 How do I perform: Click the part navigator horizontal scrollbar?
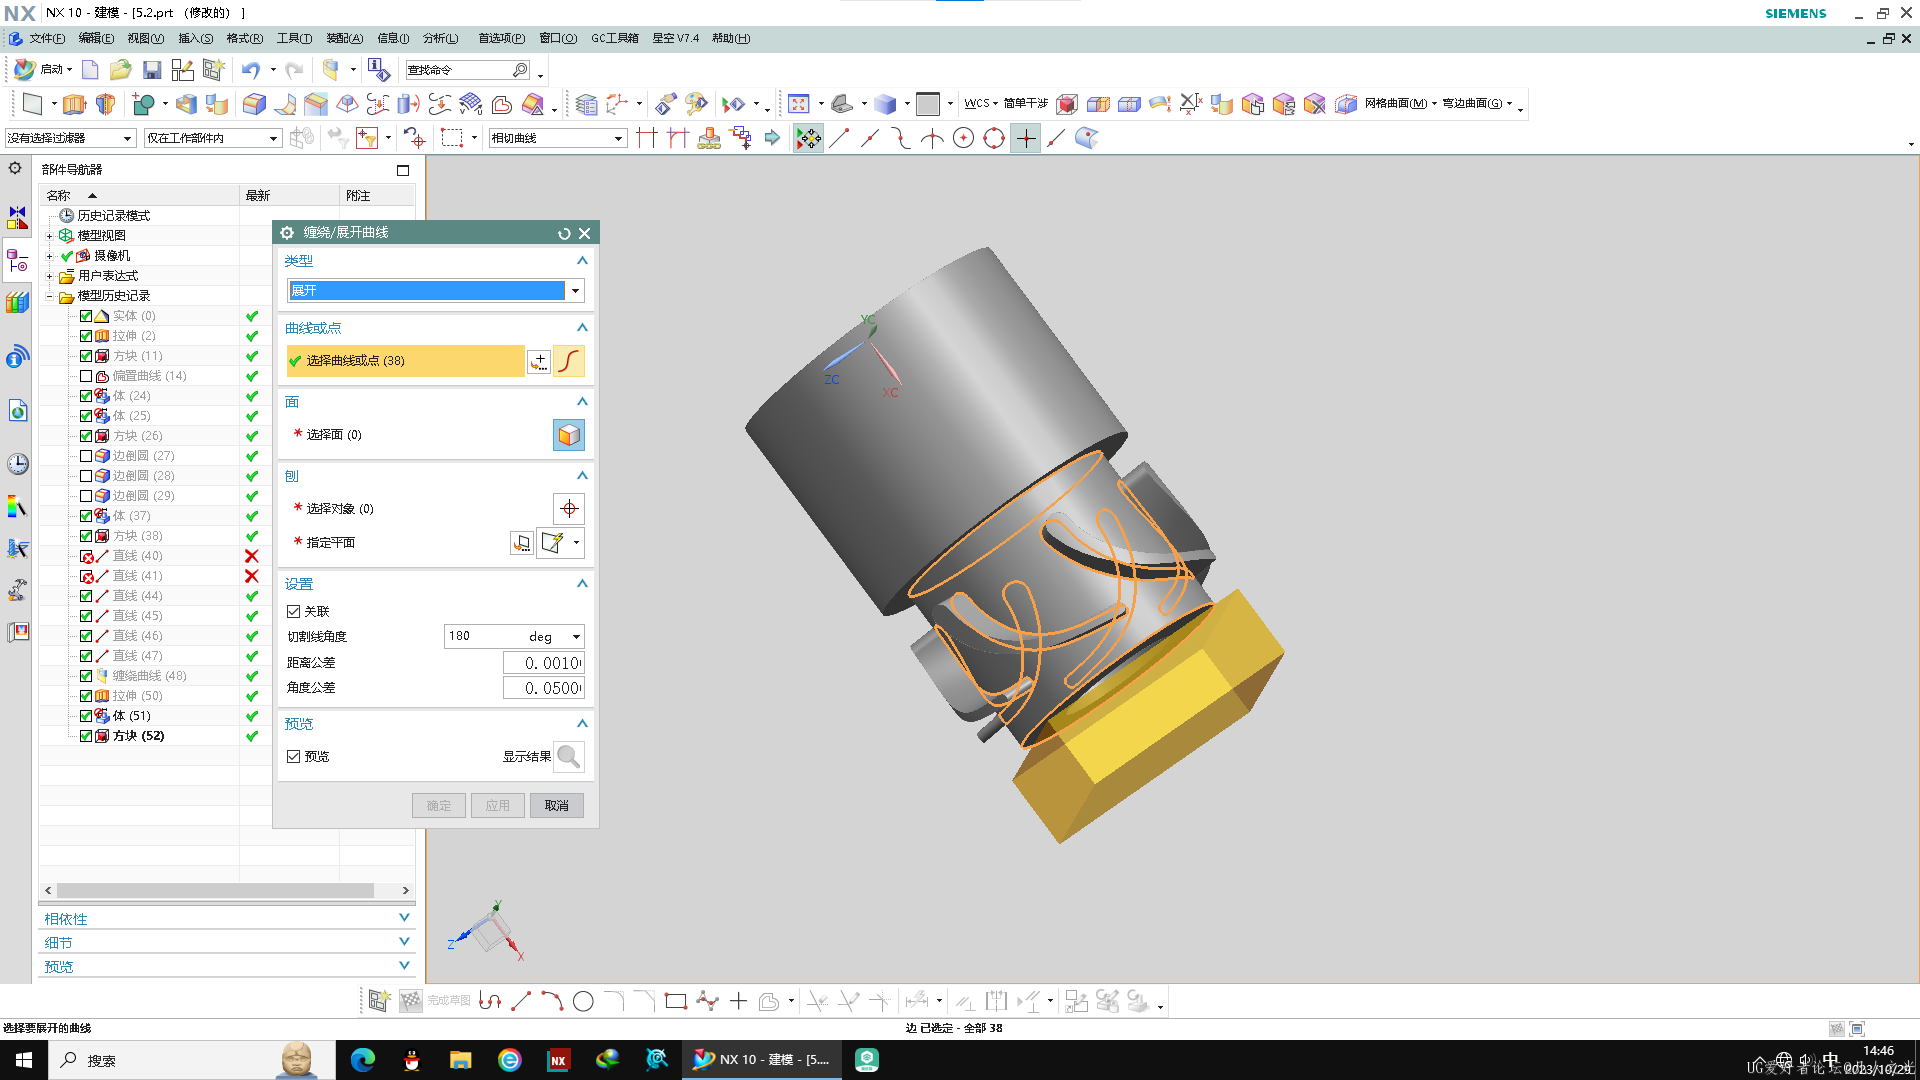click(x=215, y=890)
